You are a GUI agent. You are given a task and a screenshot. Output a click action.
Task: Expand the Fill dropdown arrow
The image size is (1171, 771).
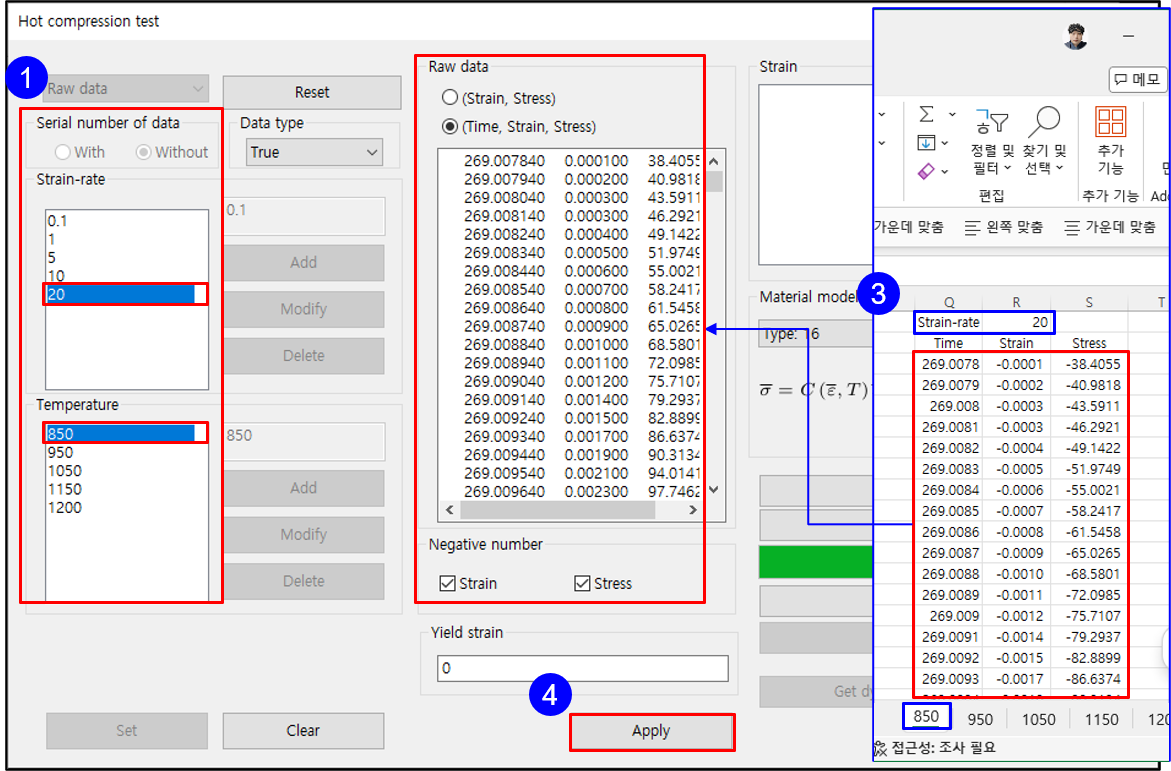coord(945,143)
